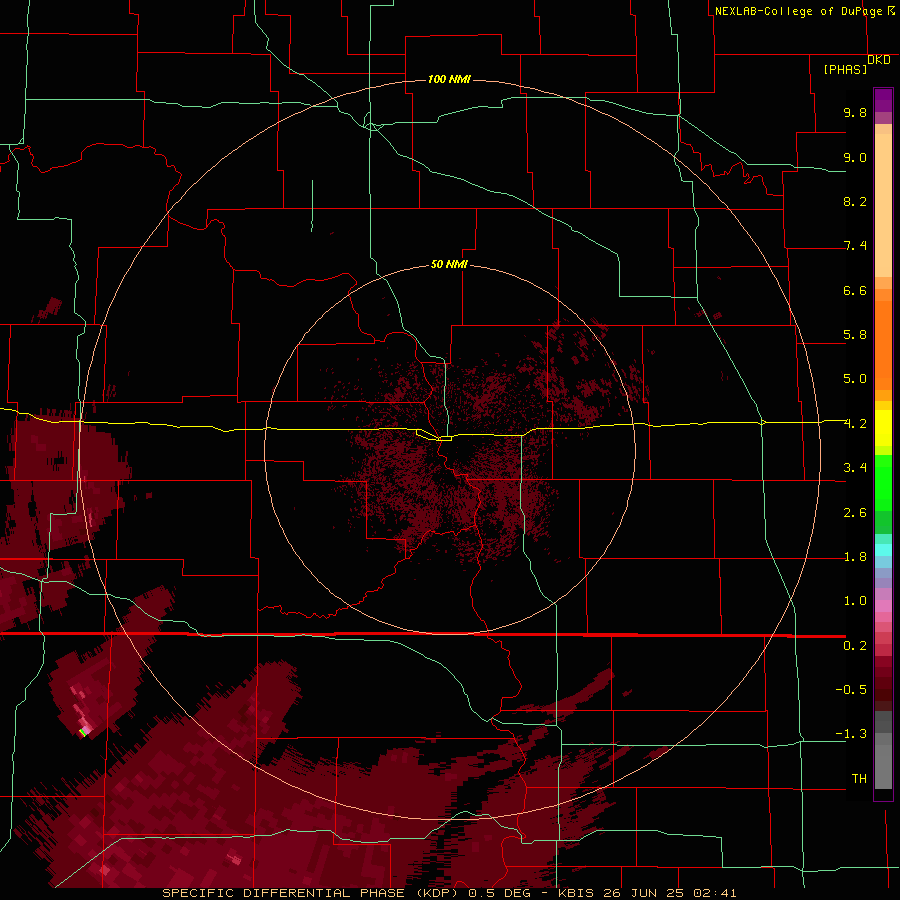
Task: Pick the cyan segment of the color bar
Action: click(883, 550)
